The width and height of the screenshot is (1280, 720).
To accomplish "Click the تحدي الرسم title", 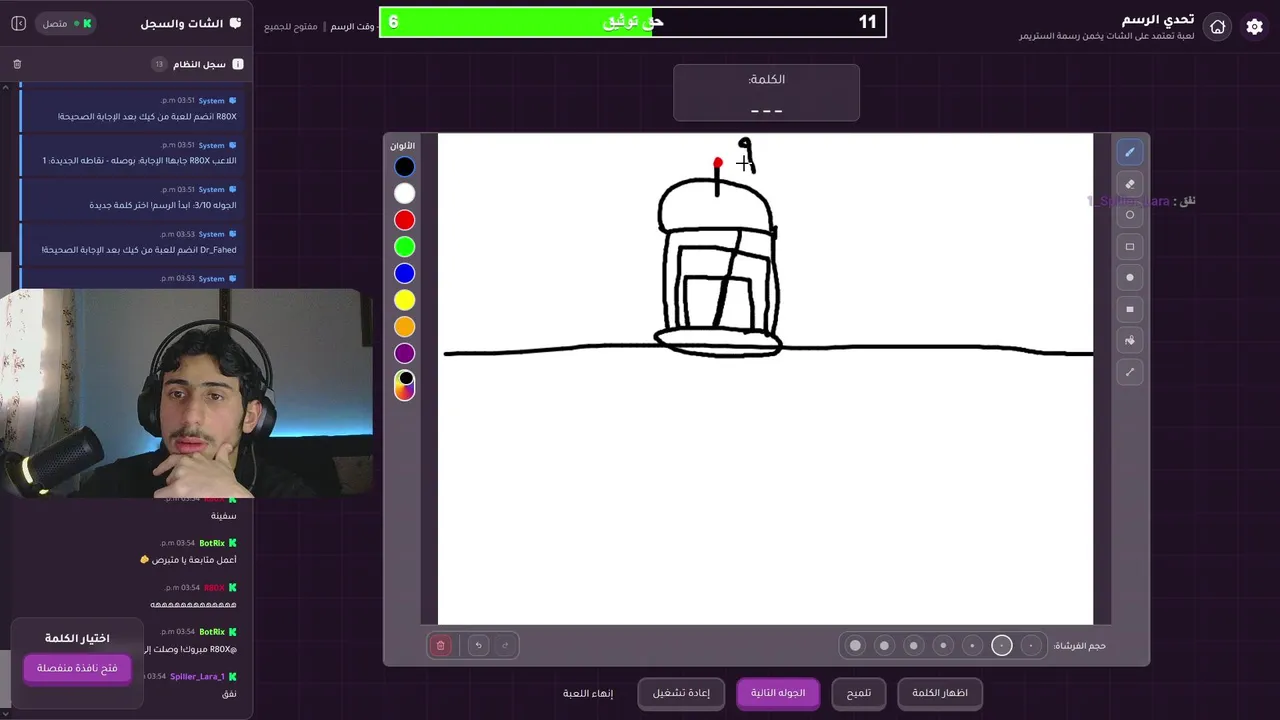I will coord(1158,19).
